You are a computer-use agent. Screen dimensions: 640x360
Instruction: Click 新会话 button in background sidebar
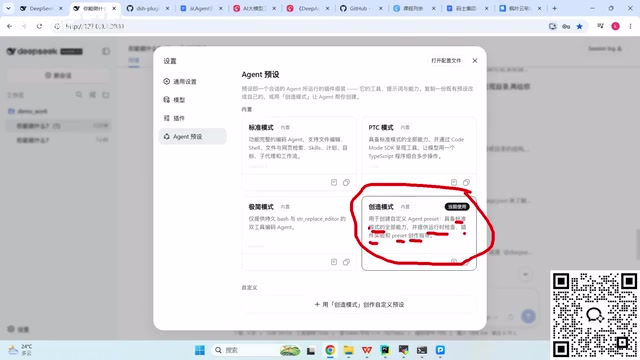click(58, 76)
